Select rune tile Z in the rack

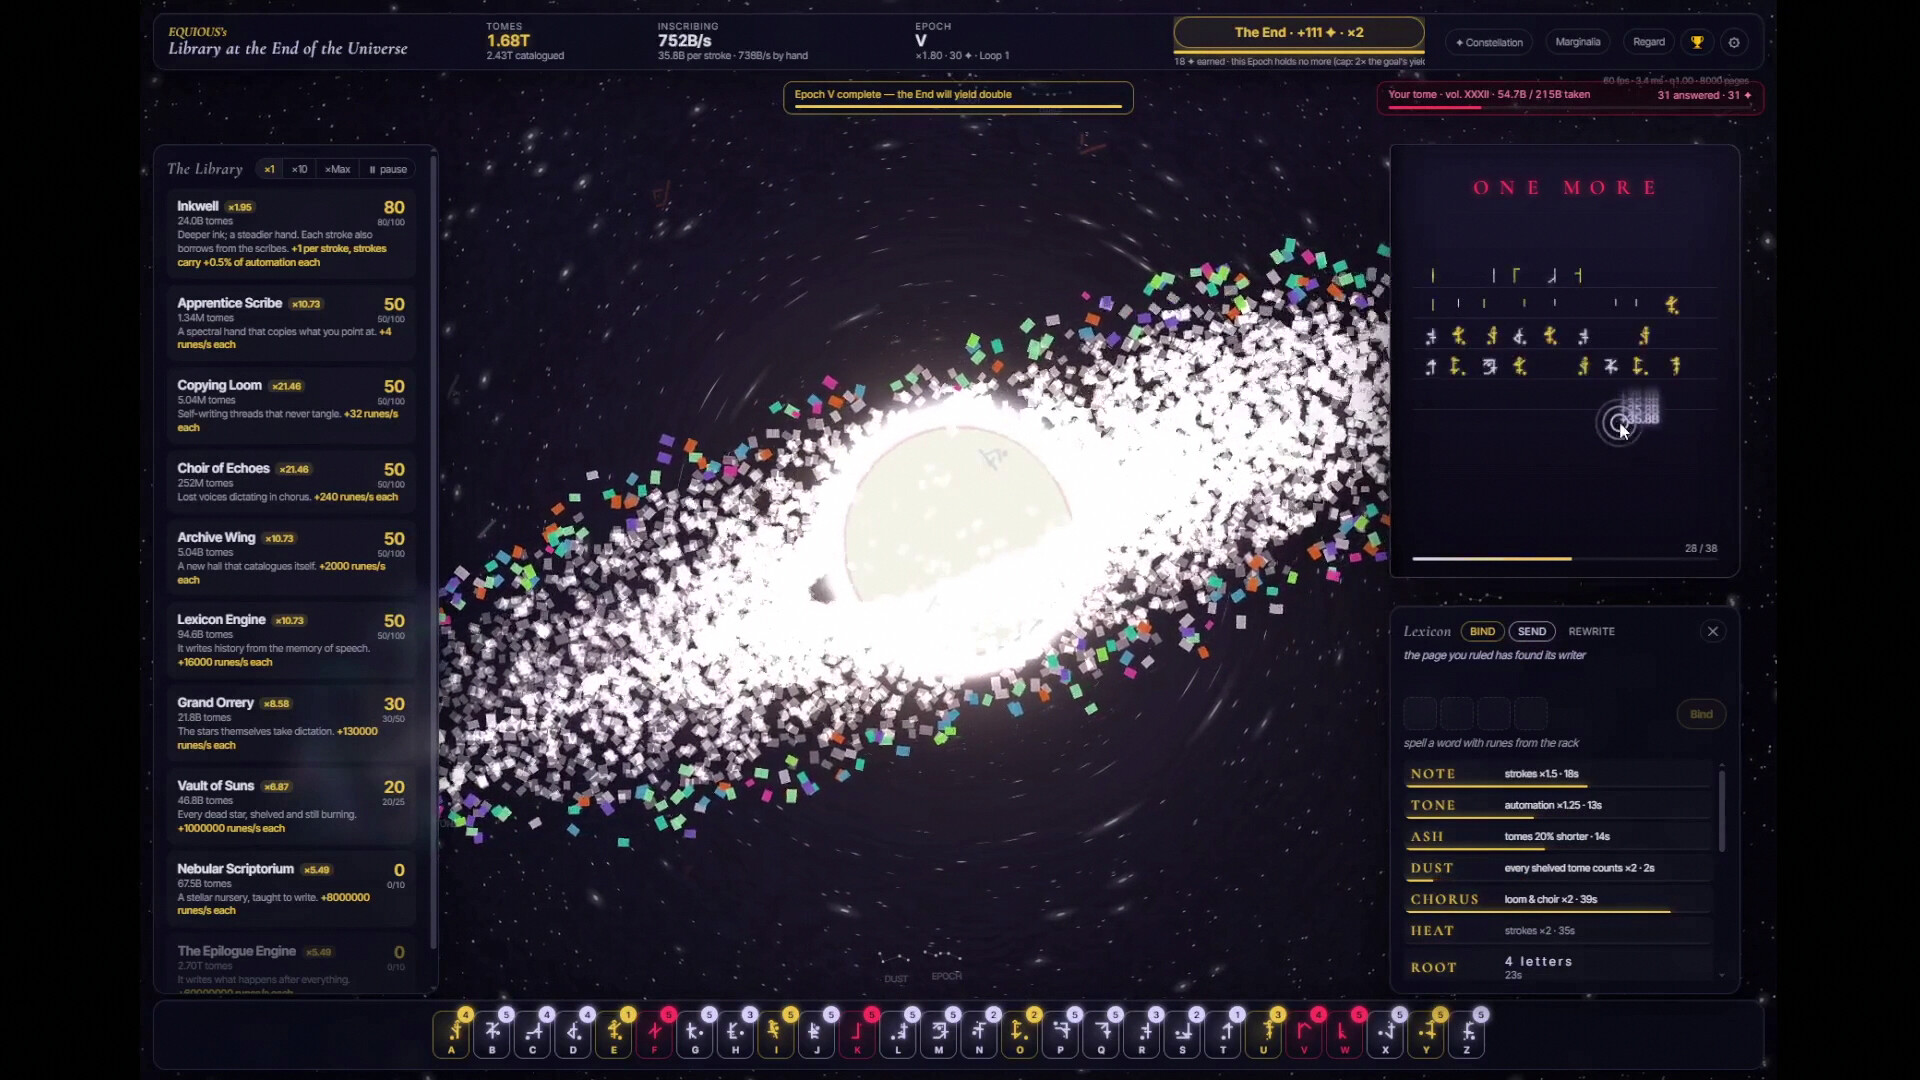(x=1466, y=1034)
